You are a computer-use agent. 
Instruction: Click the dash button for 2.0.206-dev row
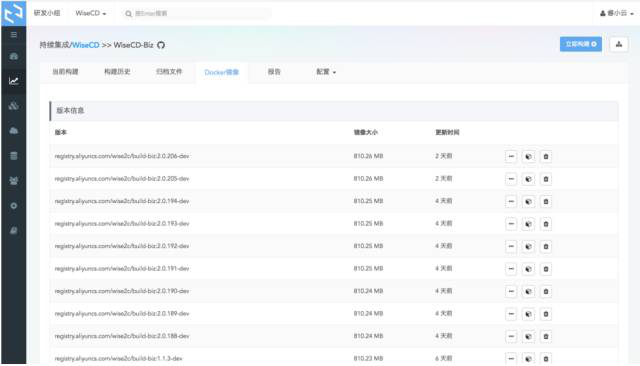coord(511,156)
